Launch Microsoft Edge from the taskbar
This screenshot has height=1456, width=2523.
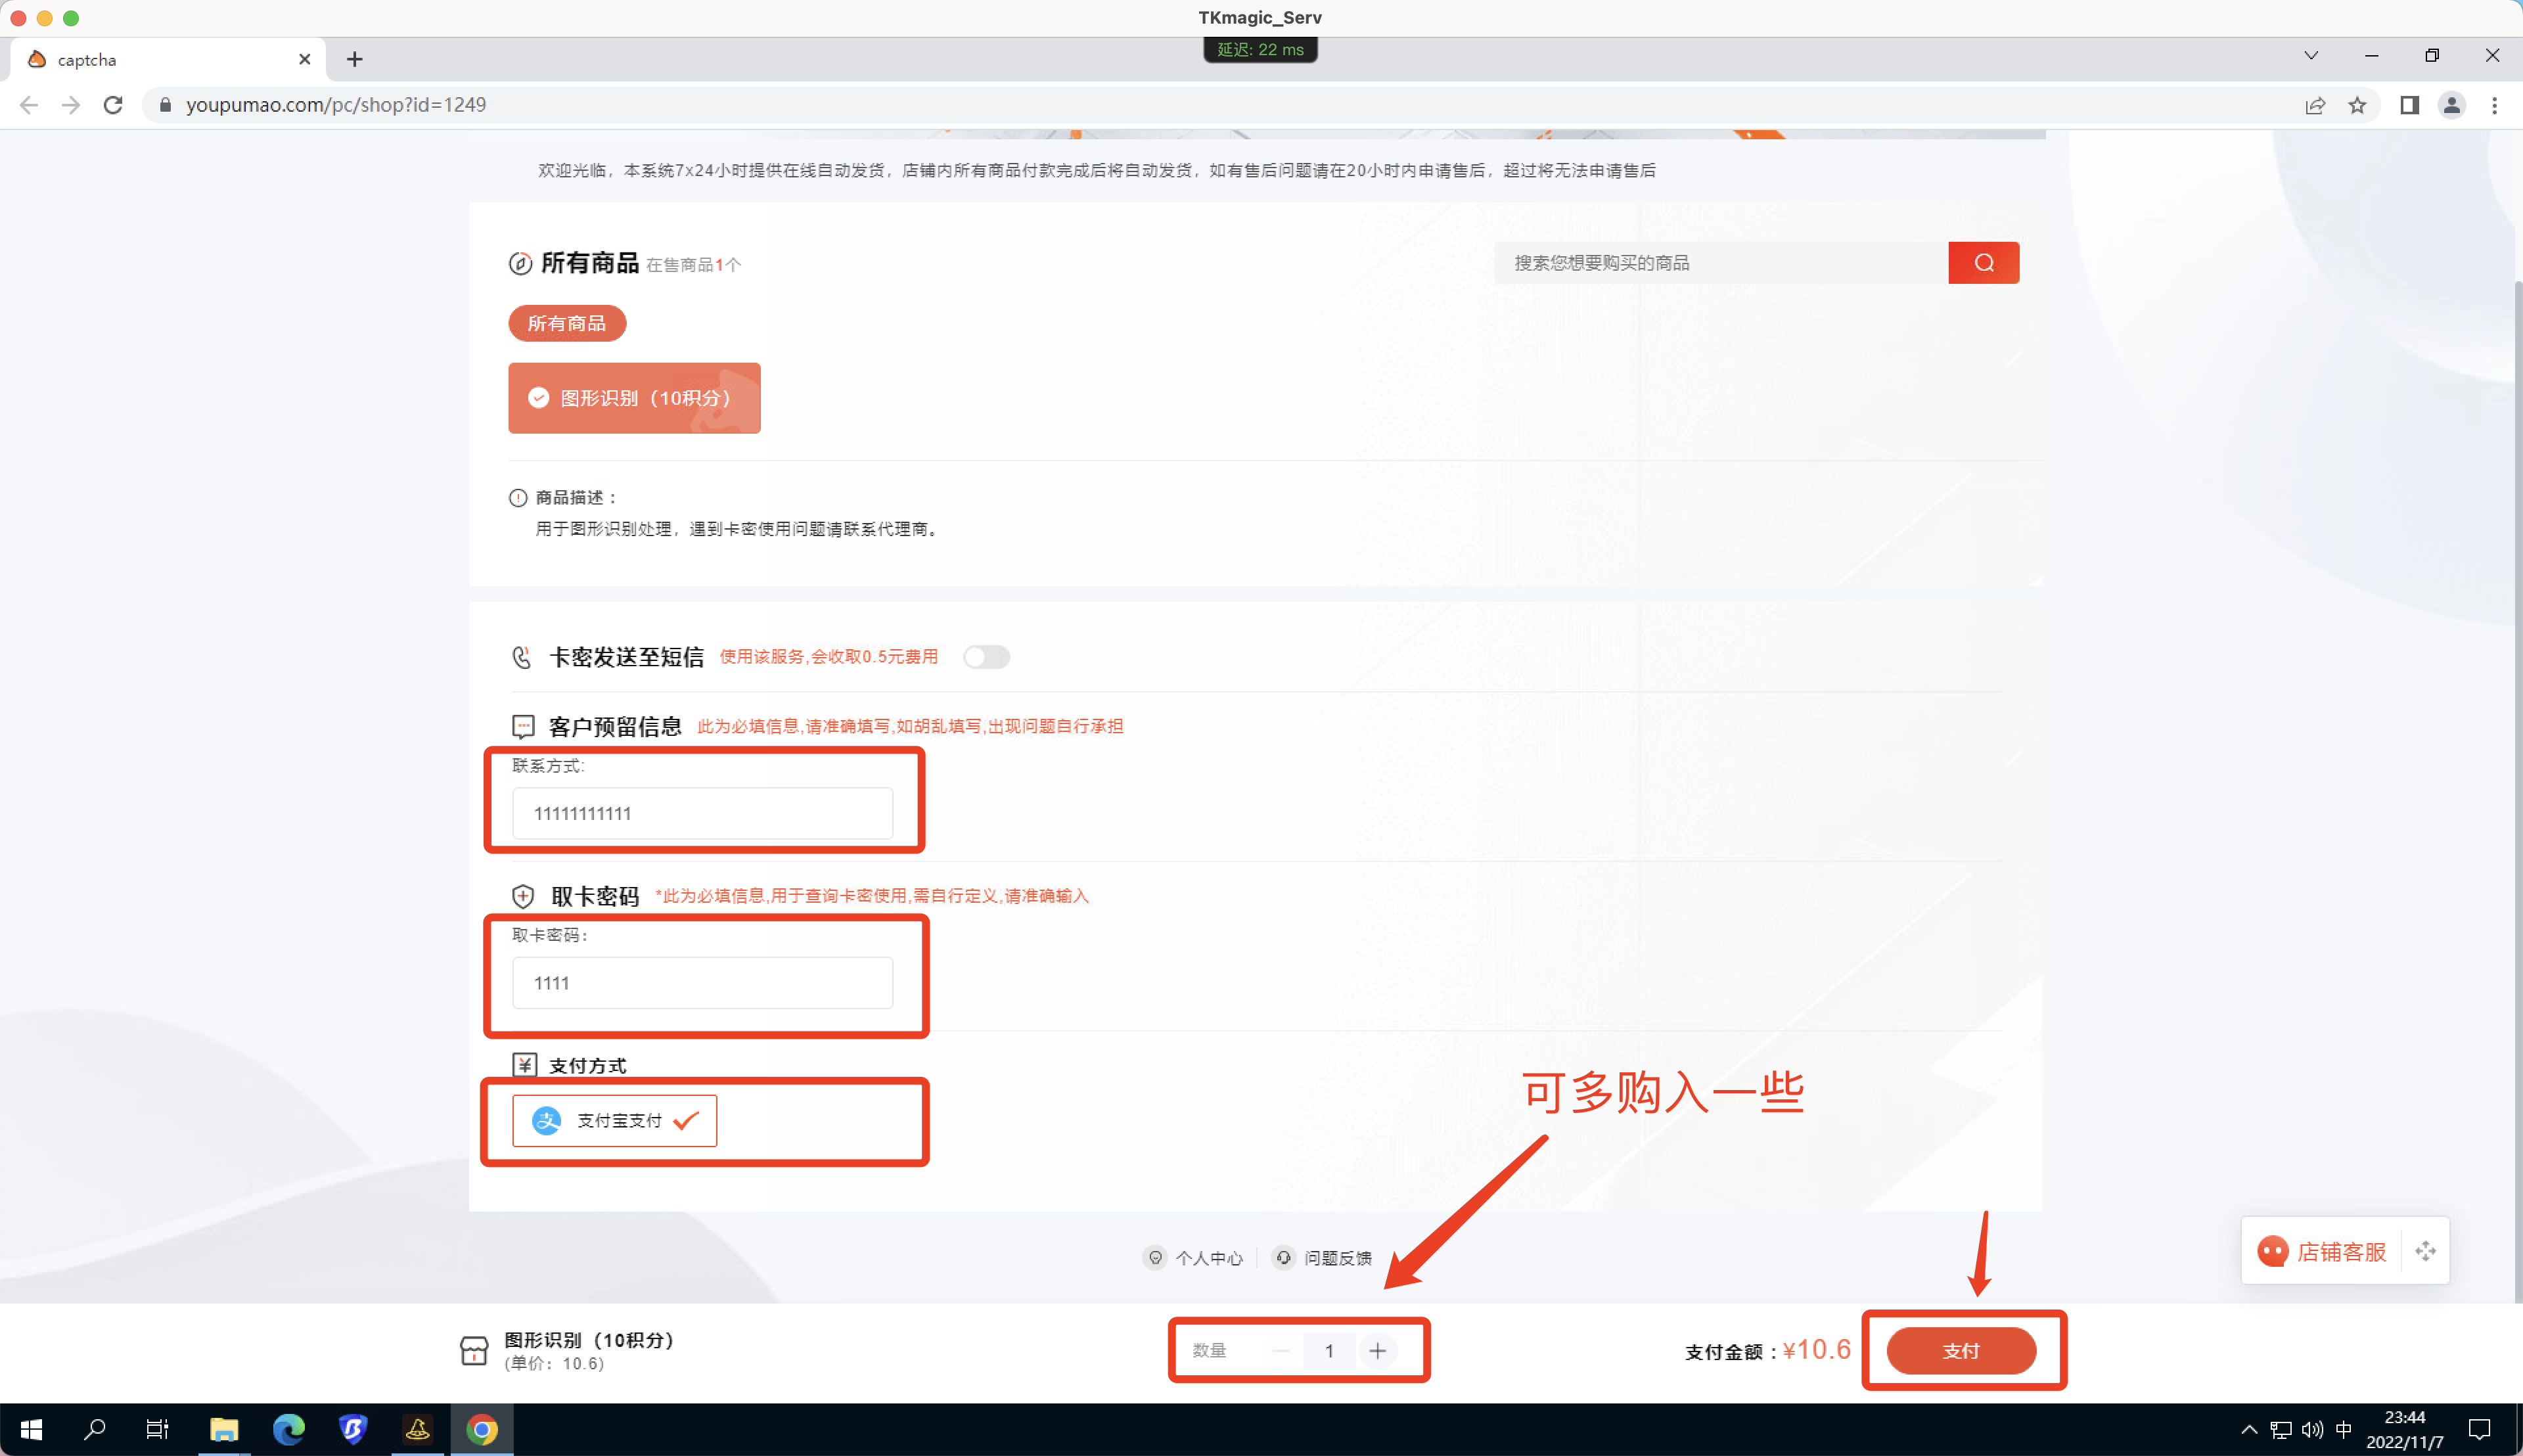click(289, 1428)
